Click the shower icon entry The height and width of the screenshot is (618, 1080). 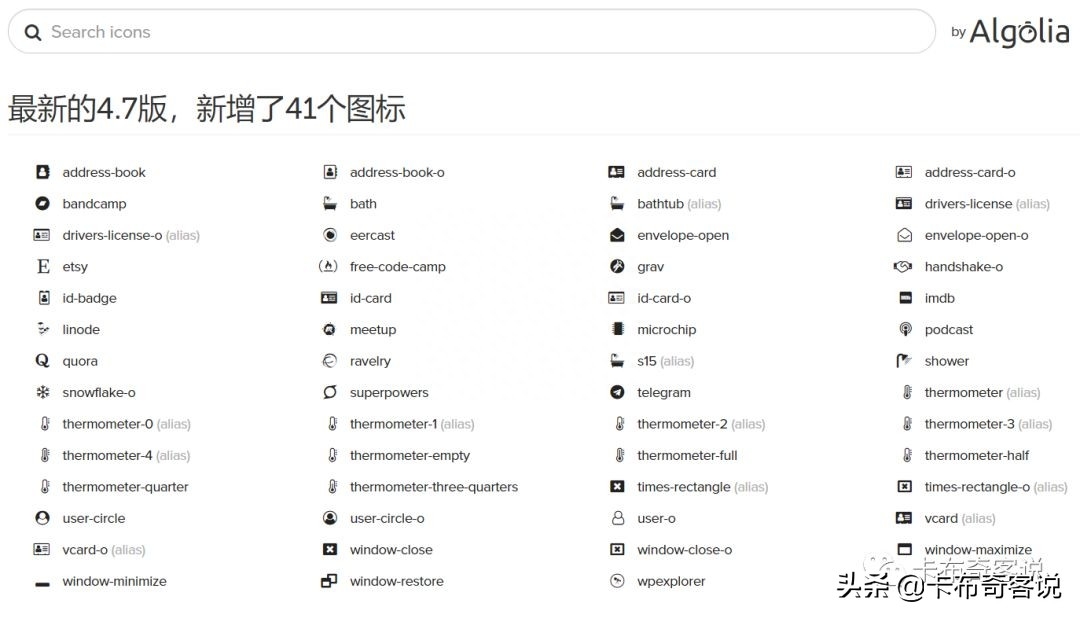click(945, 360)
